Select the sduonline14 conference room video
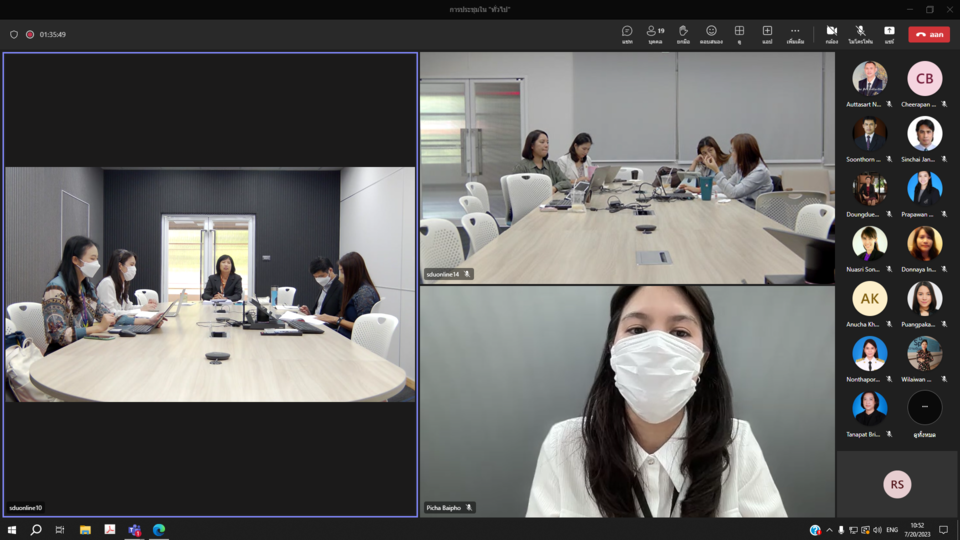This screenshot has width=960, height=540. pos(627,168)
